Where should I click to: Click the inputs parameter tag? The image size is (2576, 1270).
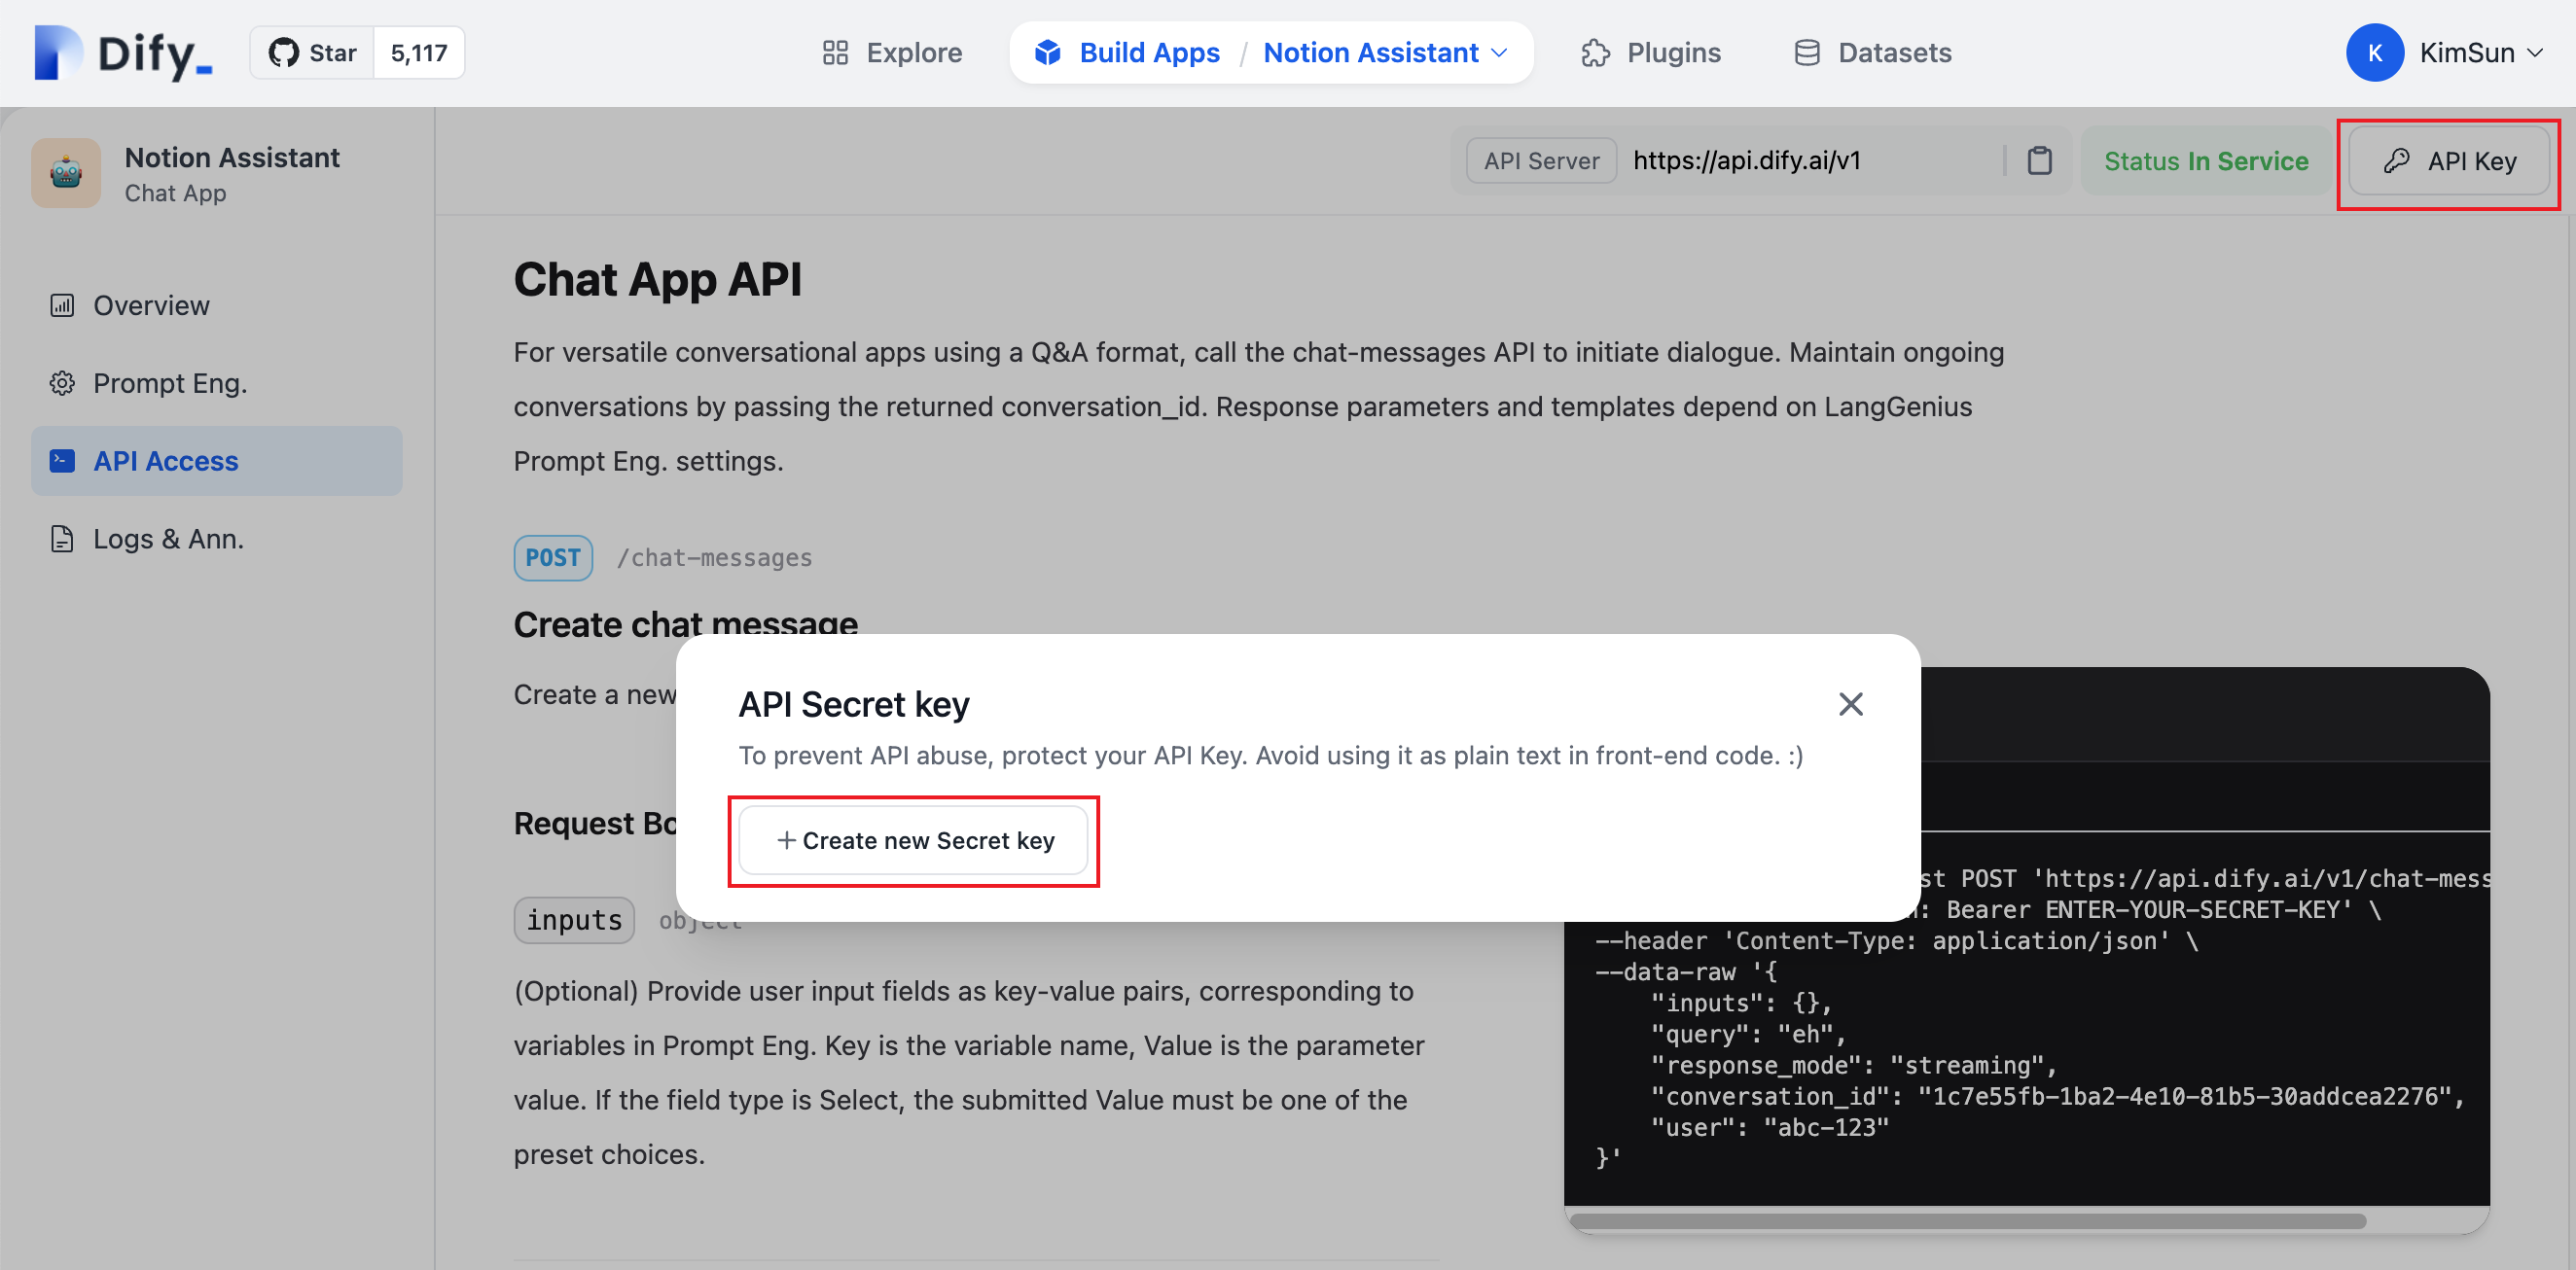[x=574, y=920]
